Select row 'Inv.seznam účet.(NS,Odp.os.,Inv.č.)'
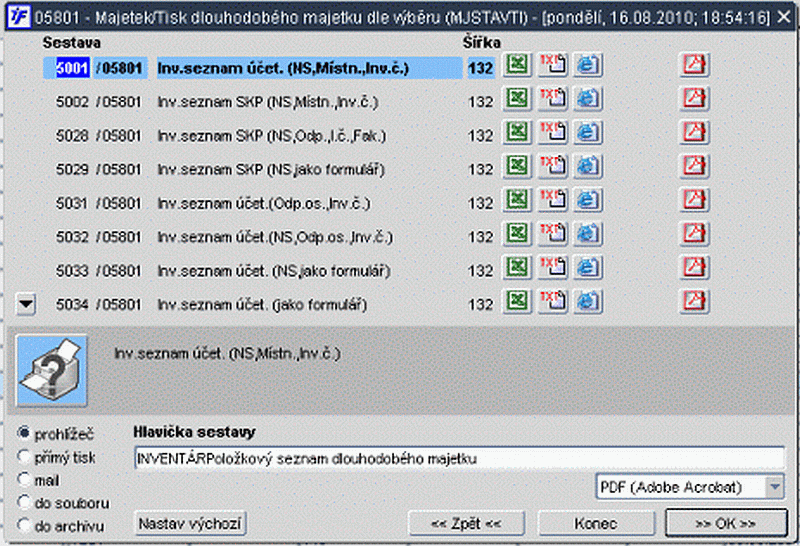 [276, 237]
